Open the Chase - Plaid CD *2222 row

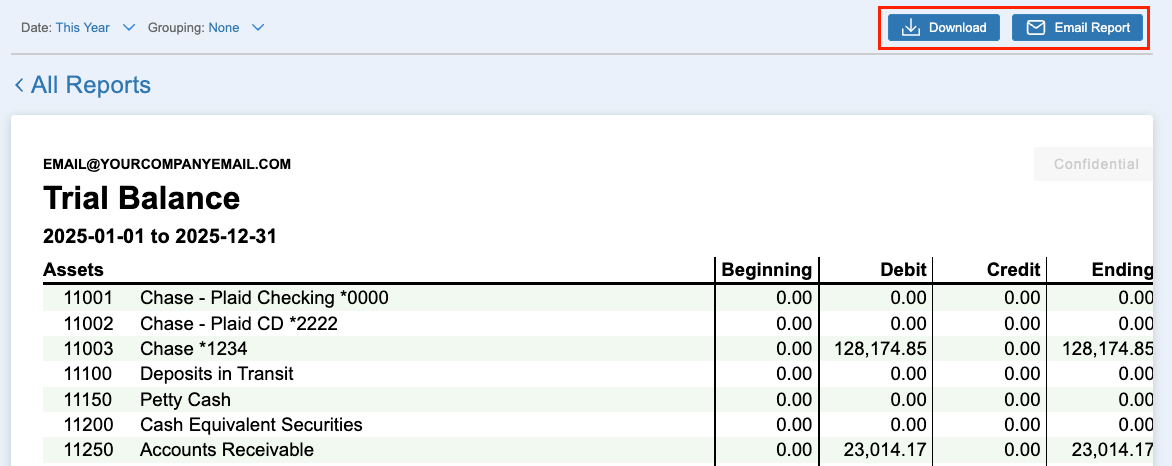239,324
